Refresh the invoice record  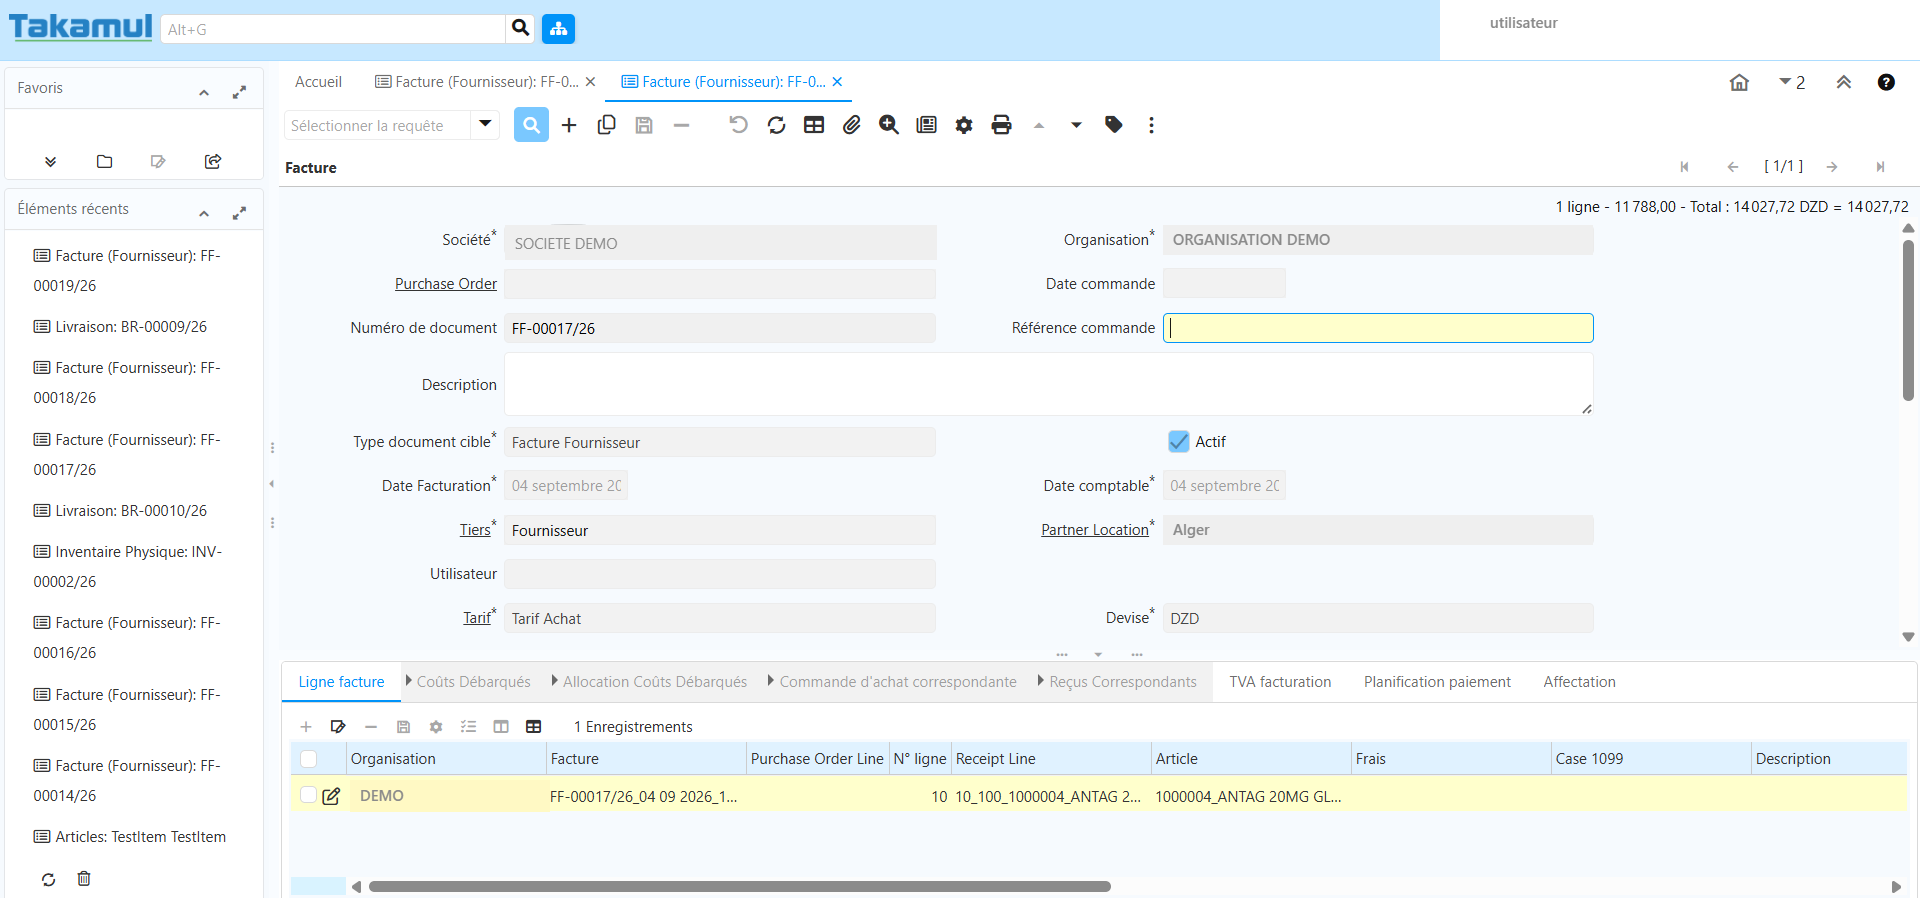776,125
